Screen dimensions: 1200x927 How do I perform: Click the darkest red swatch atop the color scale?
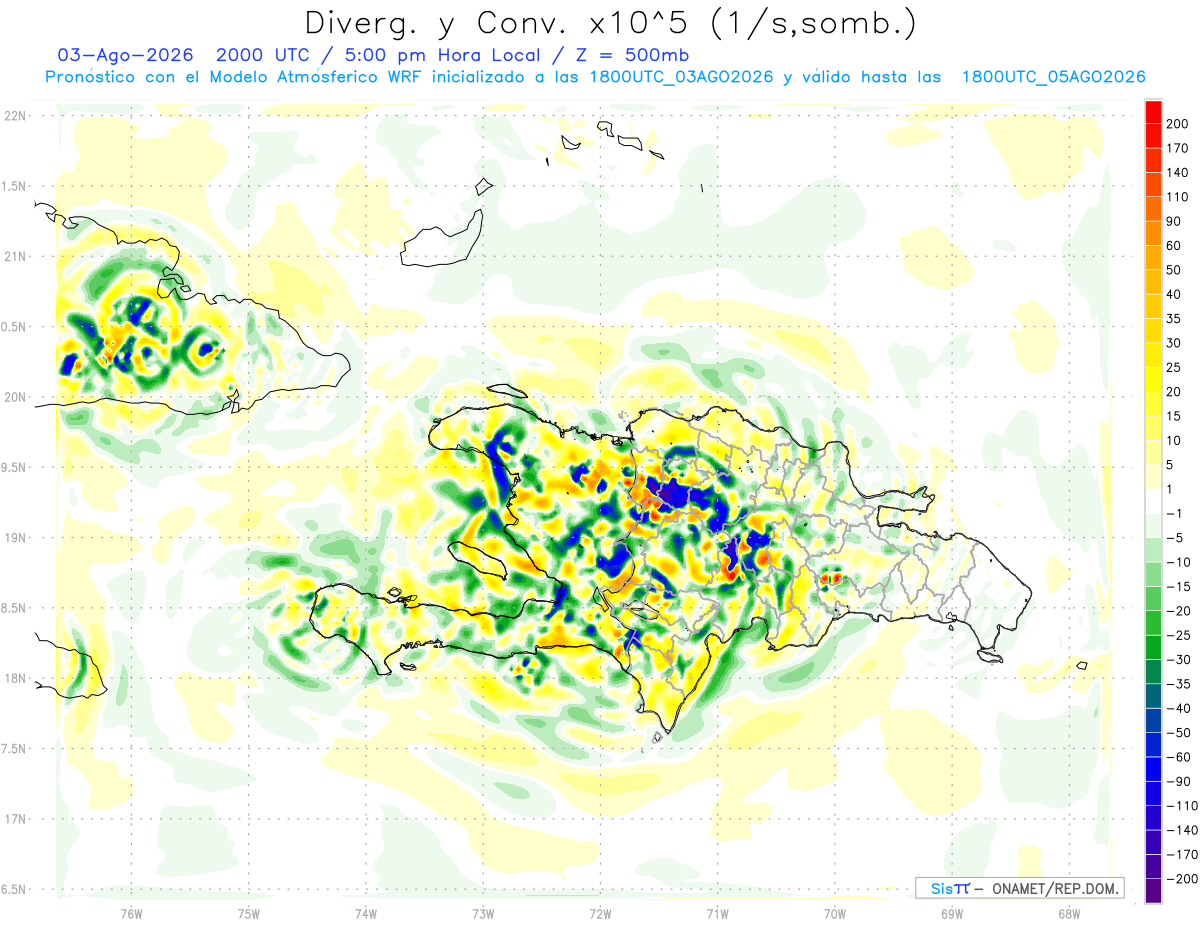pos(1154,111)
